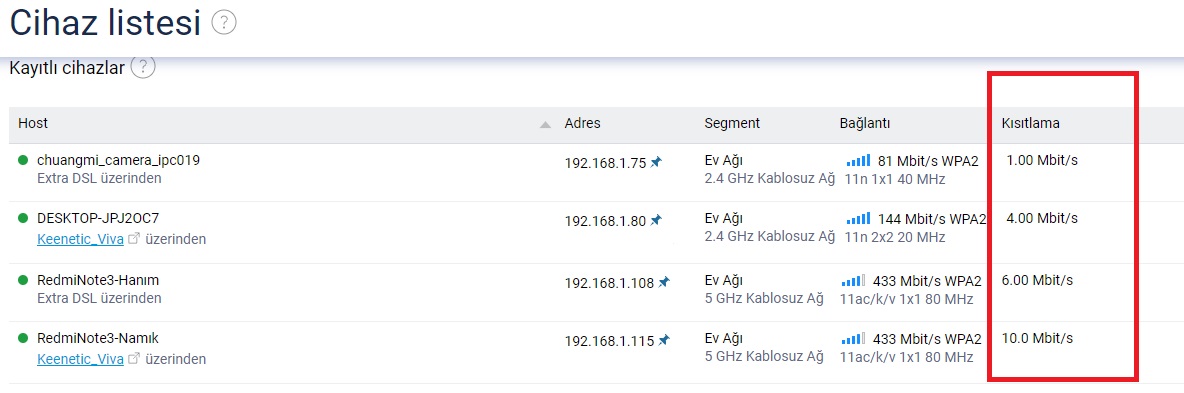The height and width of the screenshot is (393, 1184).
Task: Click green status dot of RedmiNote3-Hanım
Action: tap(23, 280)
